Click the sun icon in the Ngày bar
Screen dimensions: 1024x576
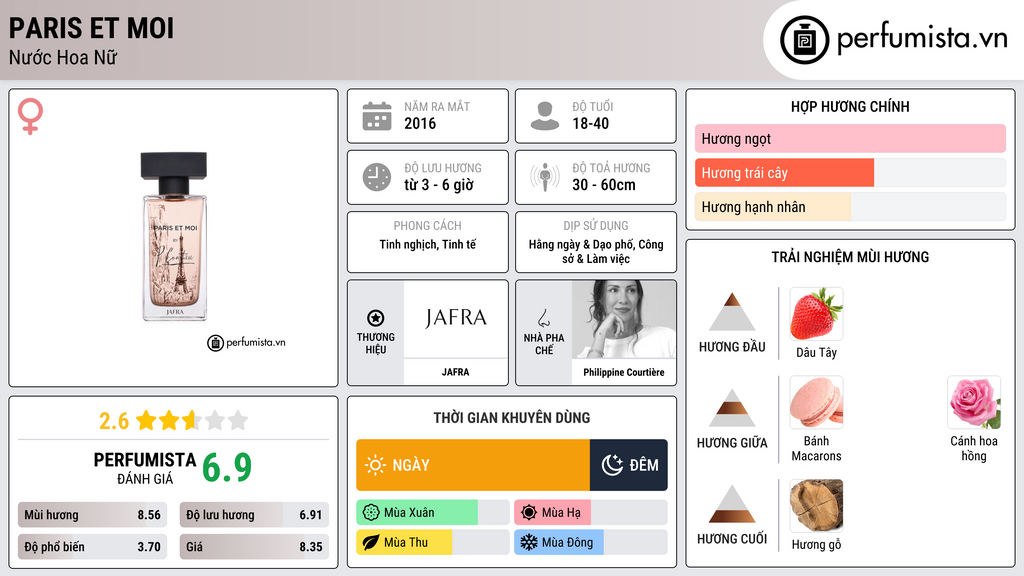pos(375,465)
